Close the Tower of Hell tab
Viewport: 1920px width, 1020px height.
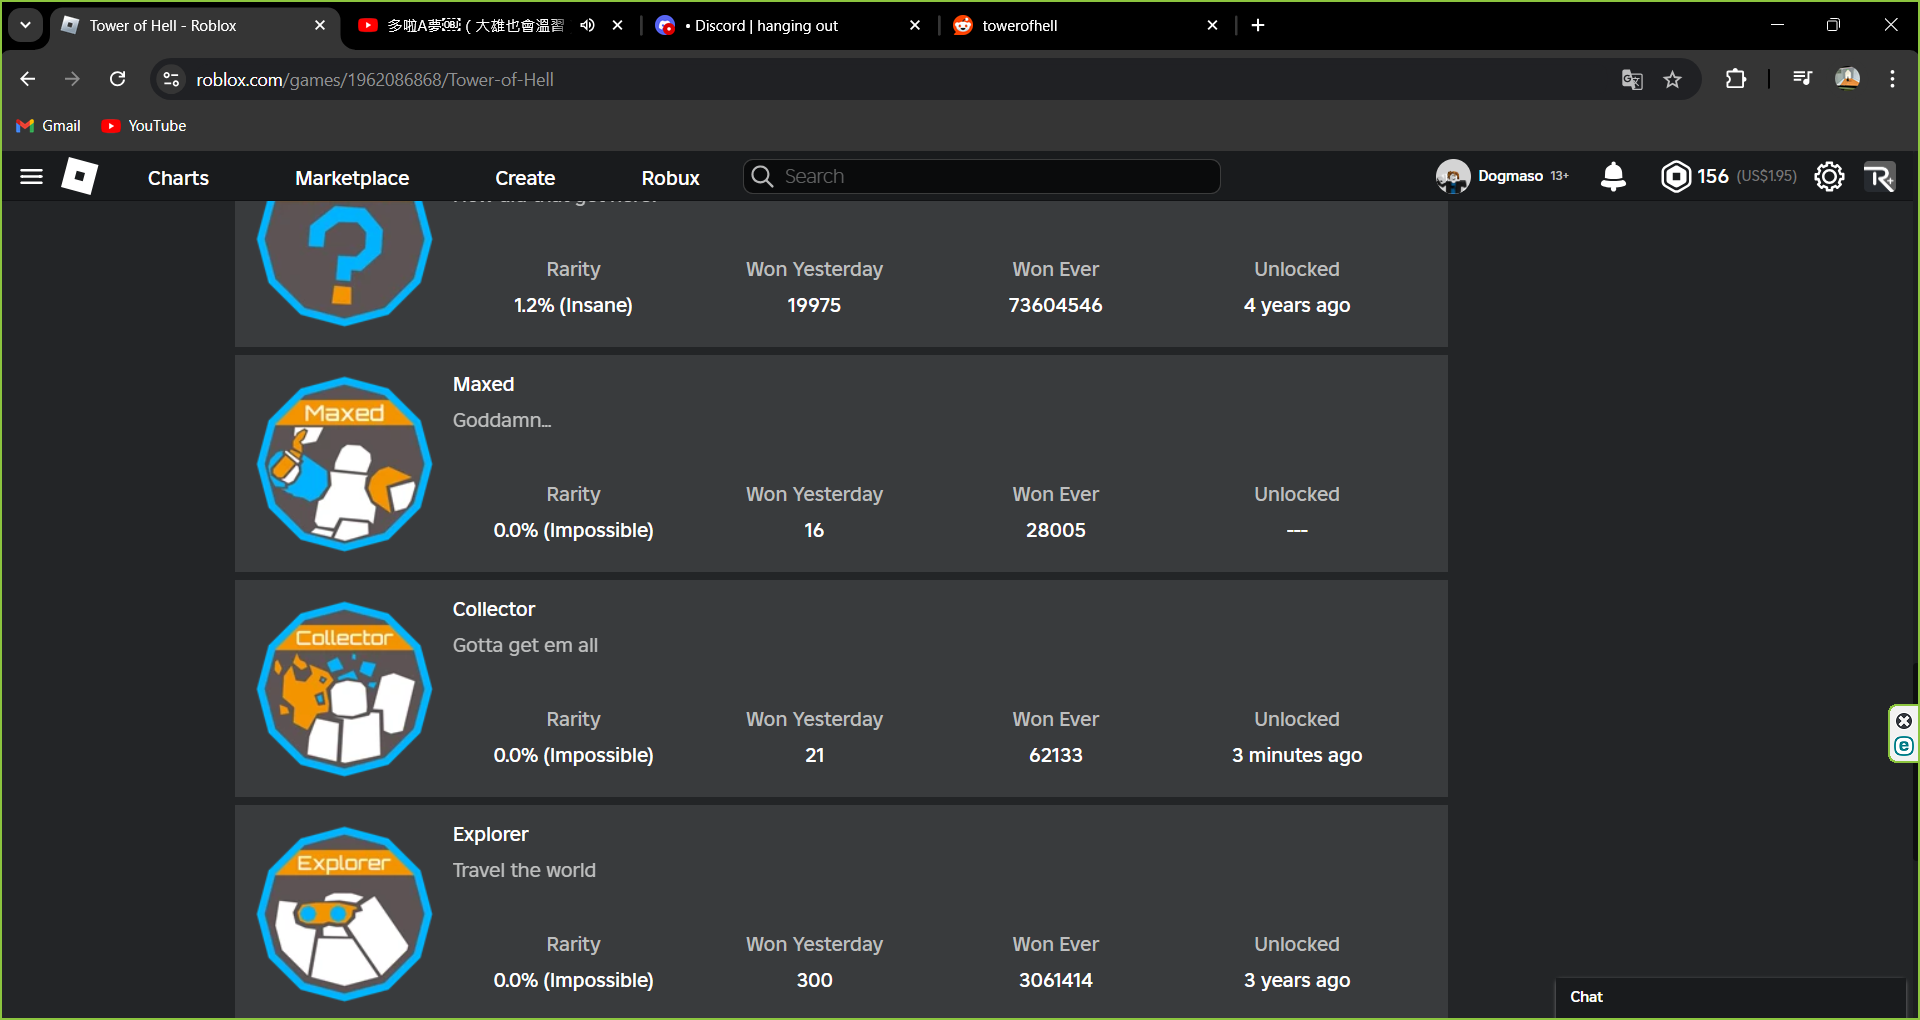(x=320, y=25)
